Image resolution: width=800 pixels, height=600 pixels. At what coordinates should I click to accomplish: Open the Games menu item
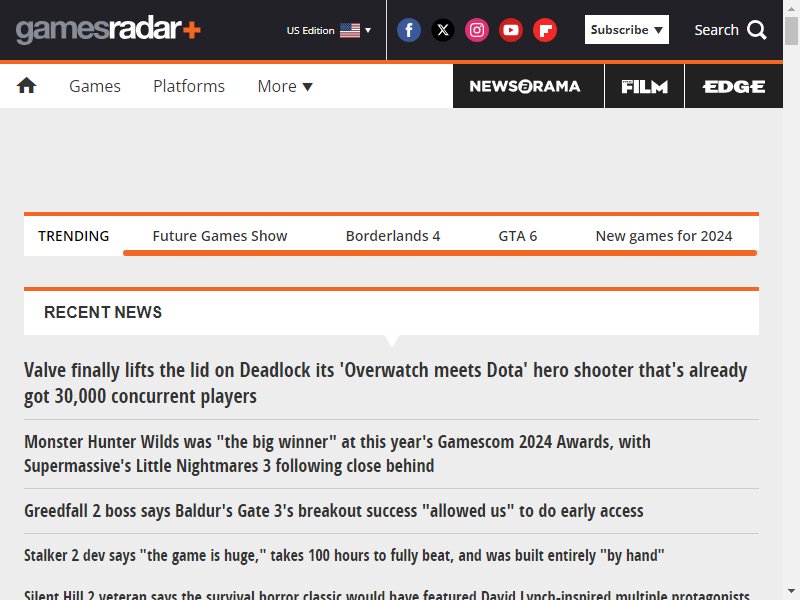(95, 86)
